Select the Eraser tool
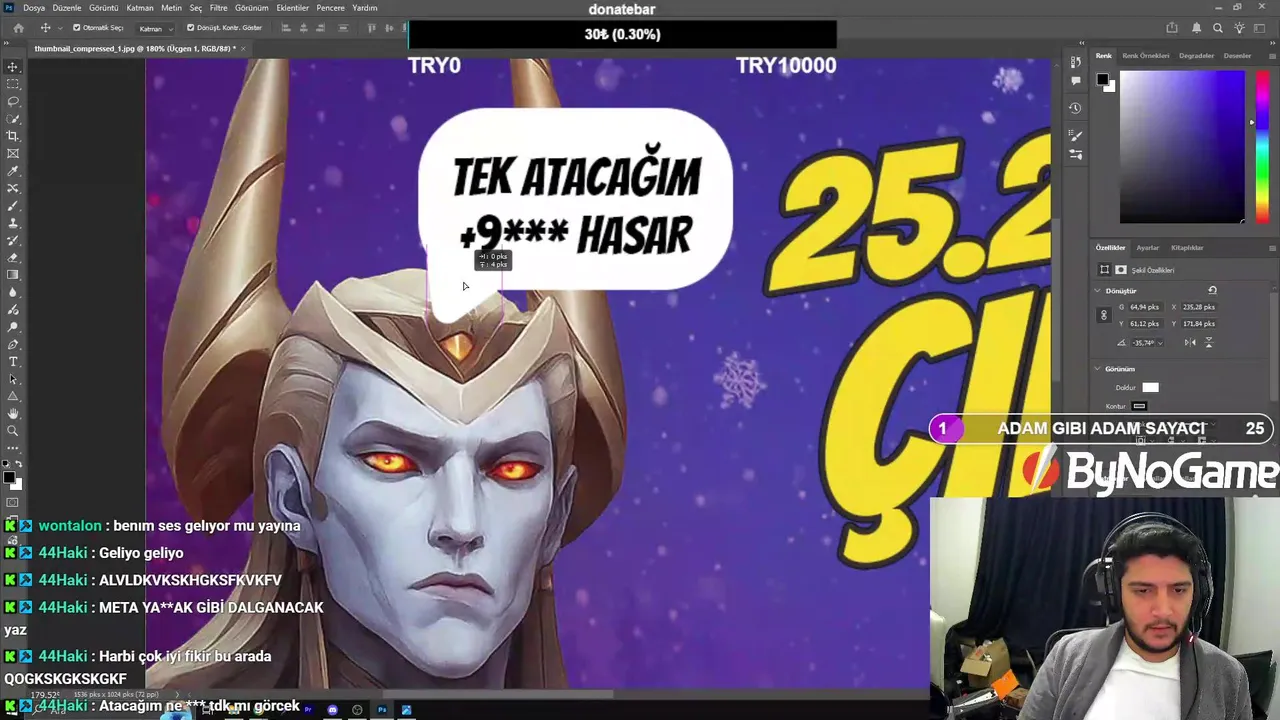Viewport: 1280px width, 720px height. pyautogui.click(x=13, y=258)
